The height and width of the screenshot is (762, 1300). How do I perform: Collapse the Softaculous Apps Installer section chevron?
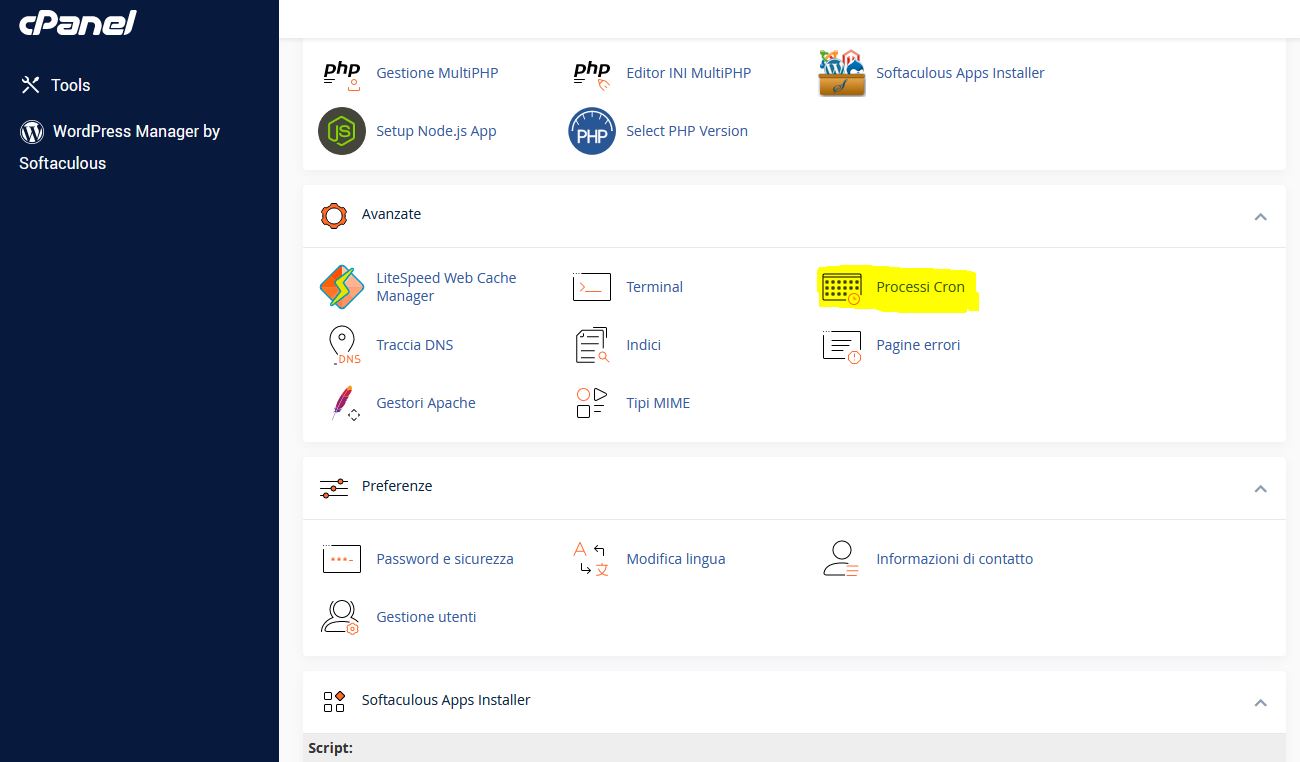[1260, 702]
